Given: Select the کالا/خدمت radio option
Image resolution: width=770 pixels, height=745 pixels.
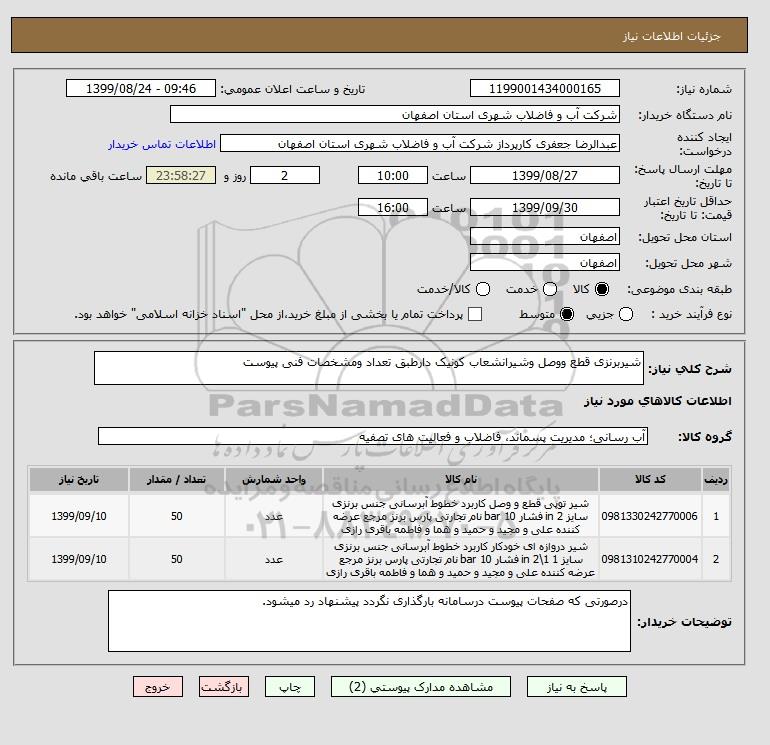Looking at the screenshot, I should [483, 289].
